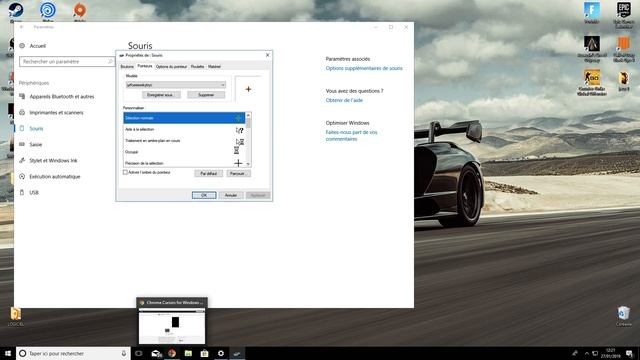Close the Propriétés de Souris dialog
640x360 pixels.
point(268,55)
